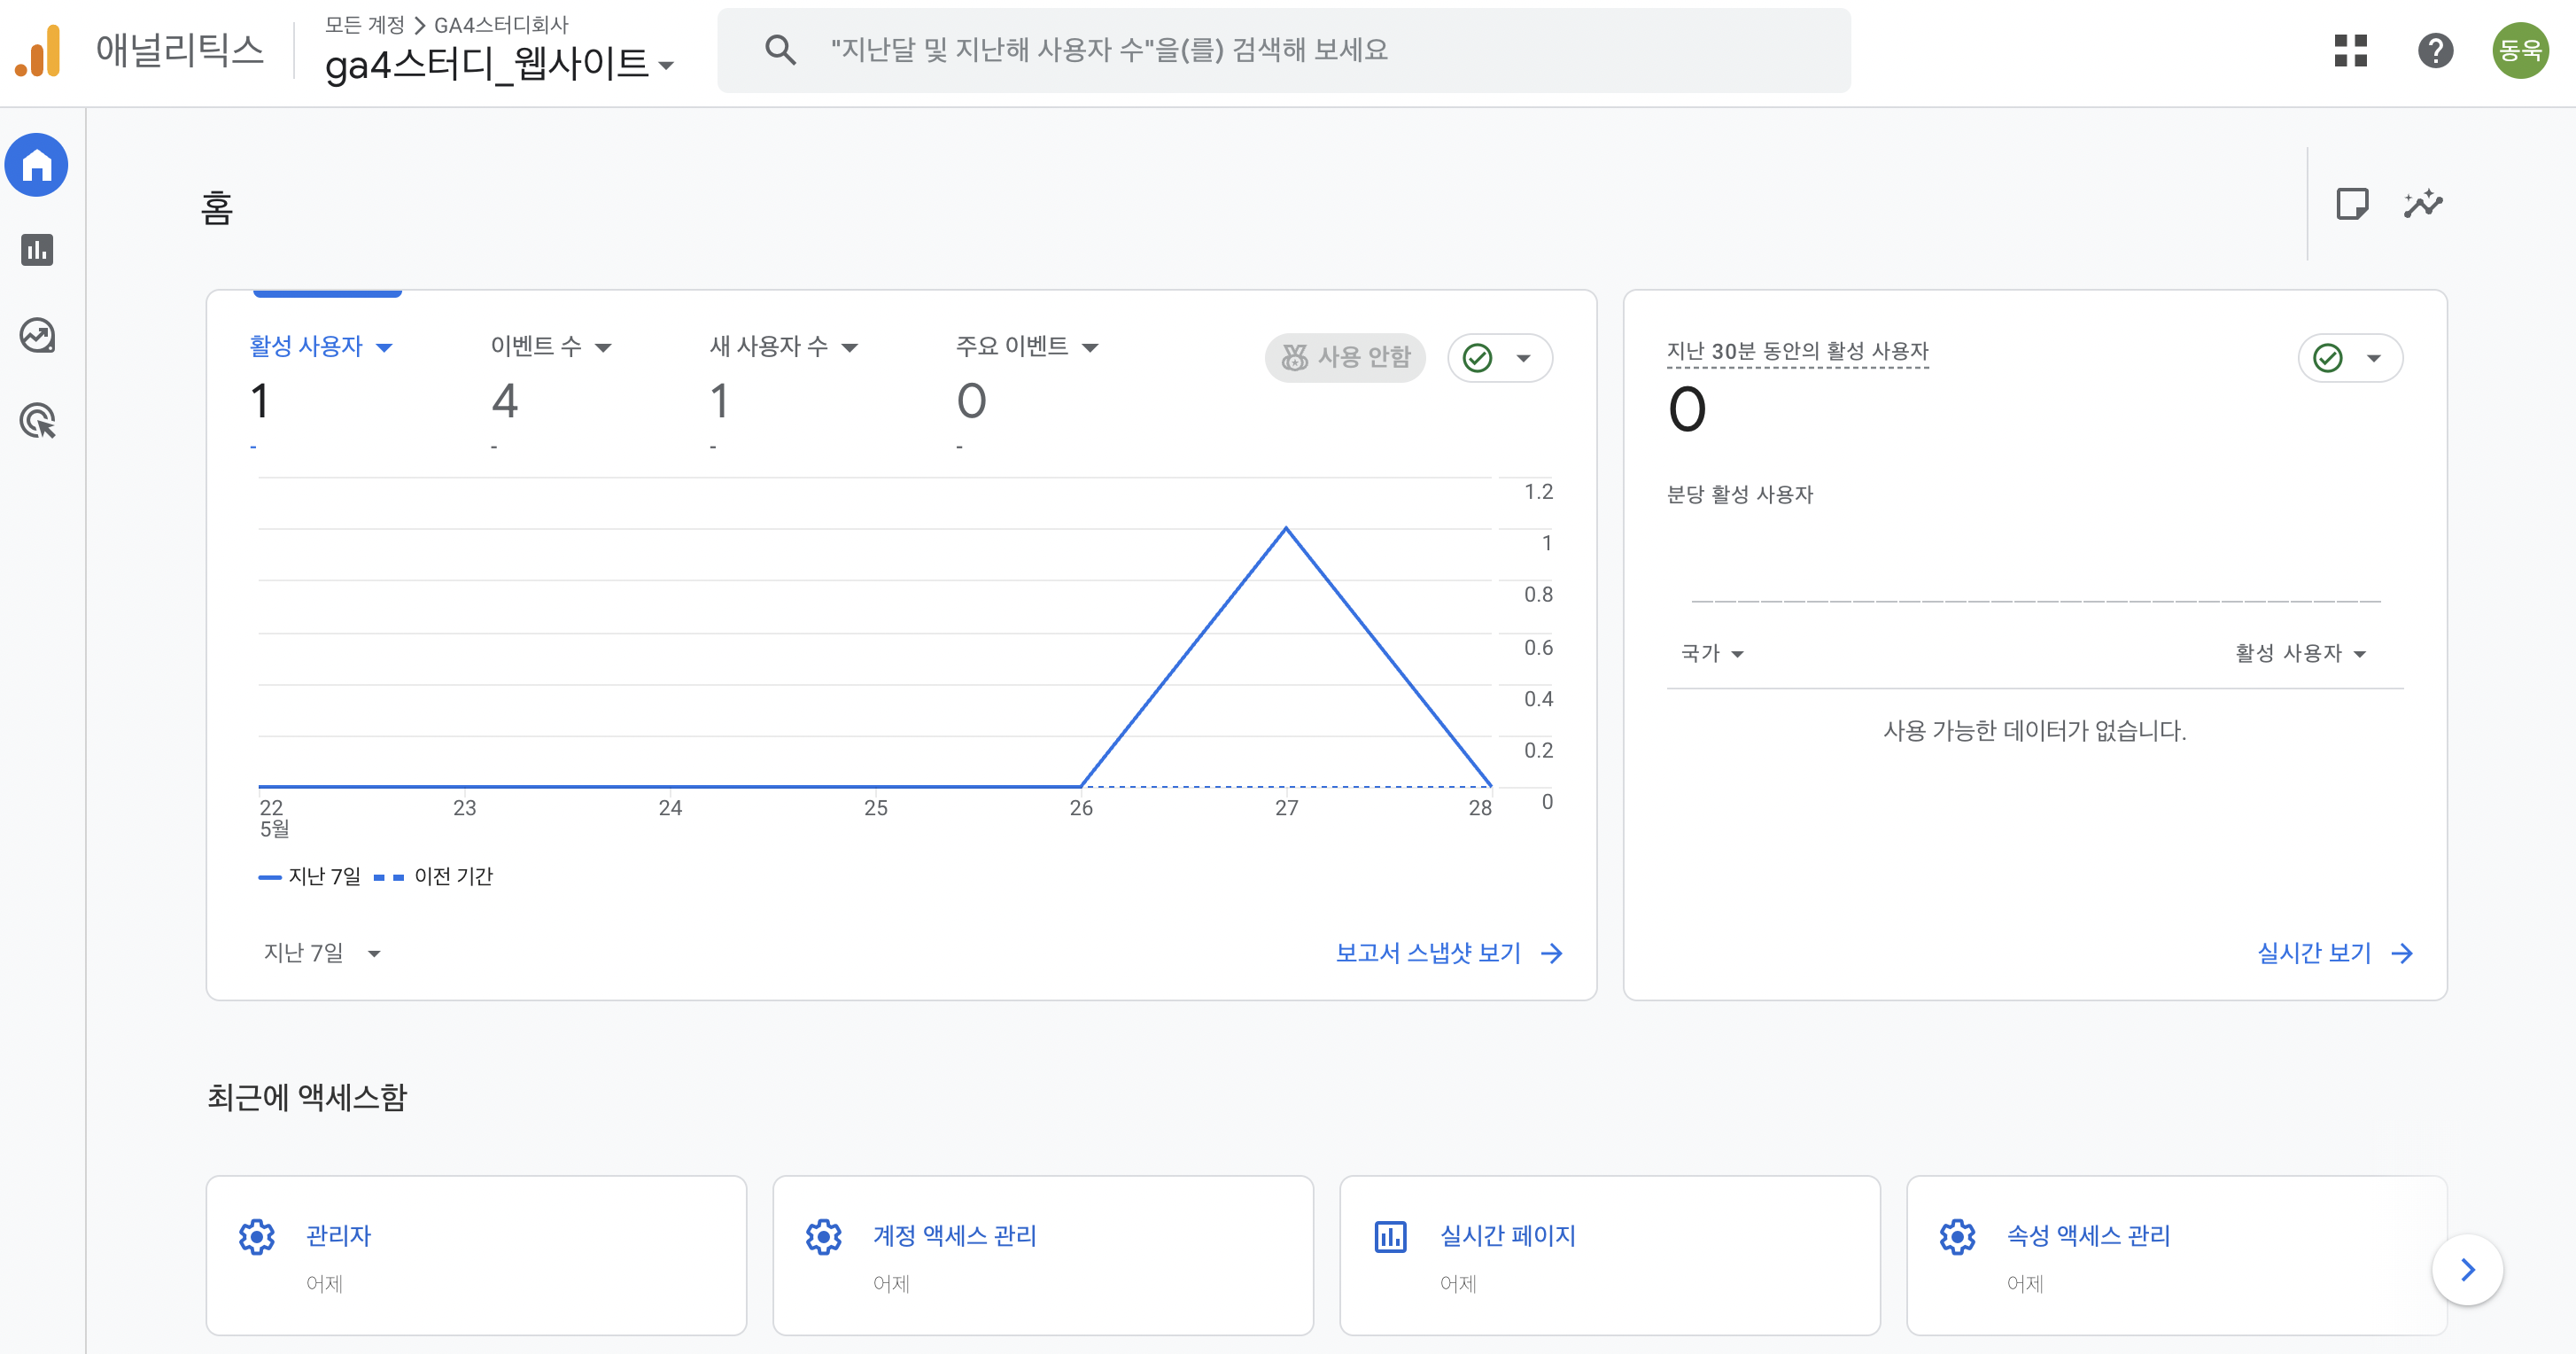Click the gear icon on 관리자 card
Screen dimensions: 2576x1354
257,1237
